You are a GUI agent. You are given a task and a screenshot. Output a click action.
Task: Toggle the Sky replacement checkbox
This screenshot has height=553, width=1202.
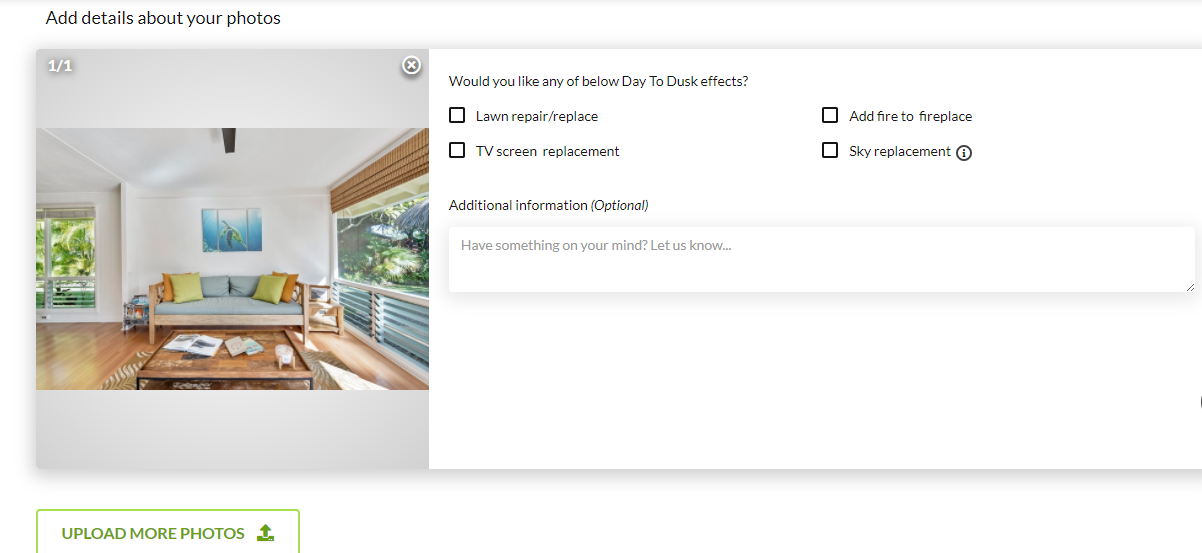tap(830, 150)
